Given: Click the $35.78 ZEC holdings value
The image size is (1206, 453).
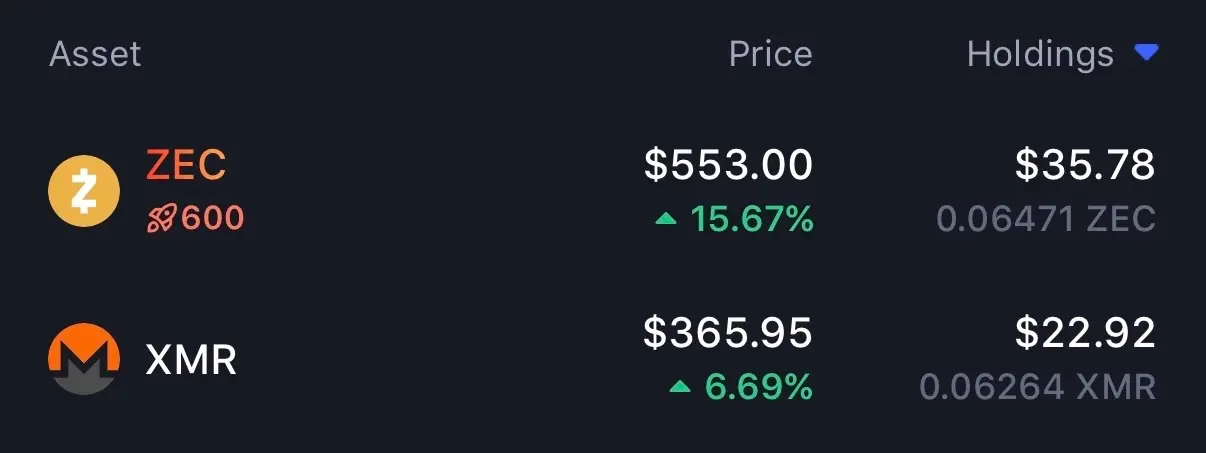Looking at the screenshot, I should (x=1085, y=166).
